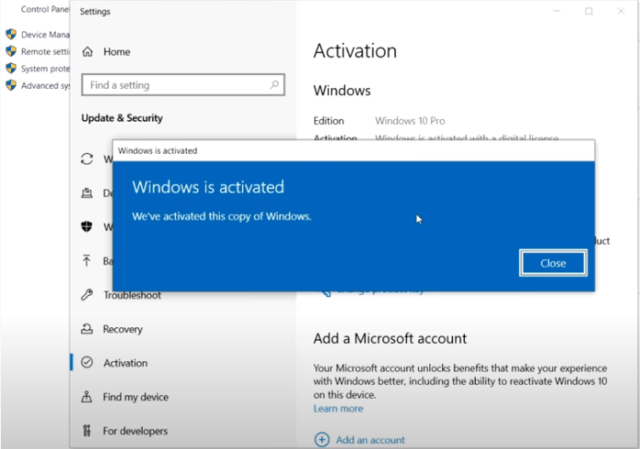The image size is (640, 449).
Task: Click the Recovery icon
Action: pos(87,329)
